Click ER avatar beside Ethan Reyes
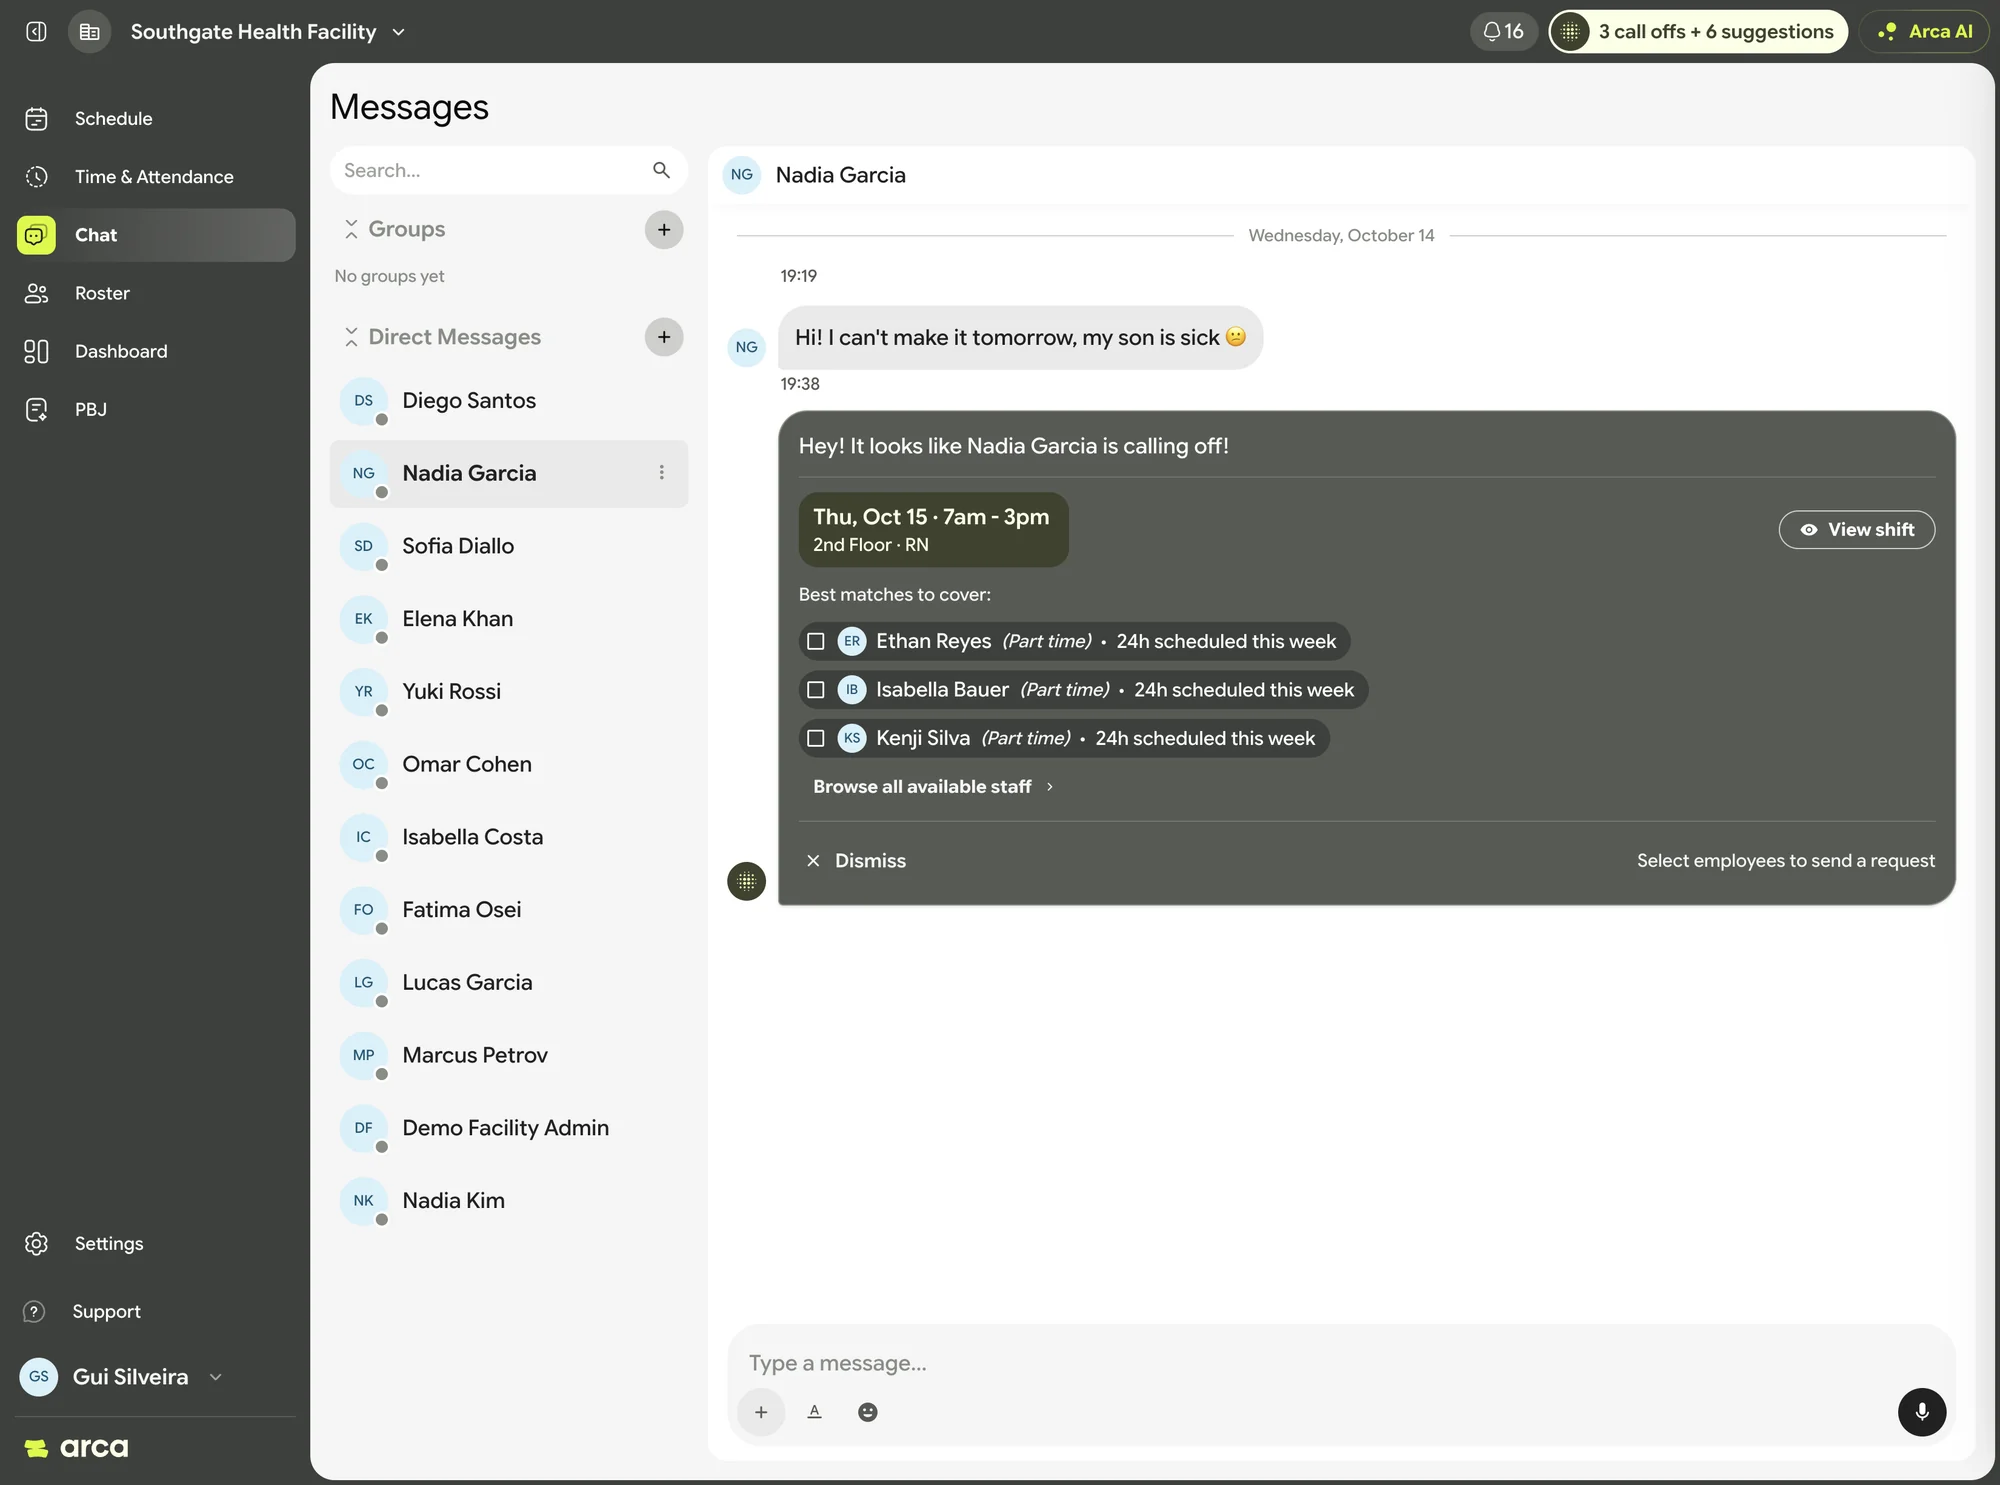Screen dimensions: 2000x1485 pyautogui.click(x=852, y=642)
